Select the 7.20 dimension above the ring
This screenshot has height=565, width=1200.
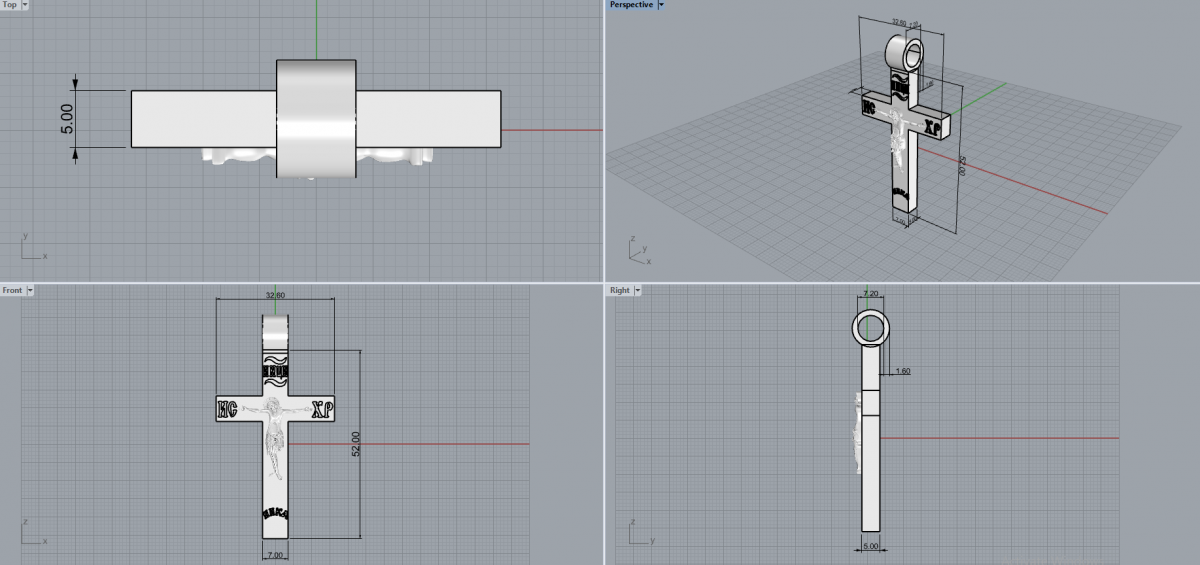coord(870,294)
